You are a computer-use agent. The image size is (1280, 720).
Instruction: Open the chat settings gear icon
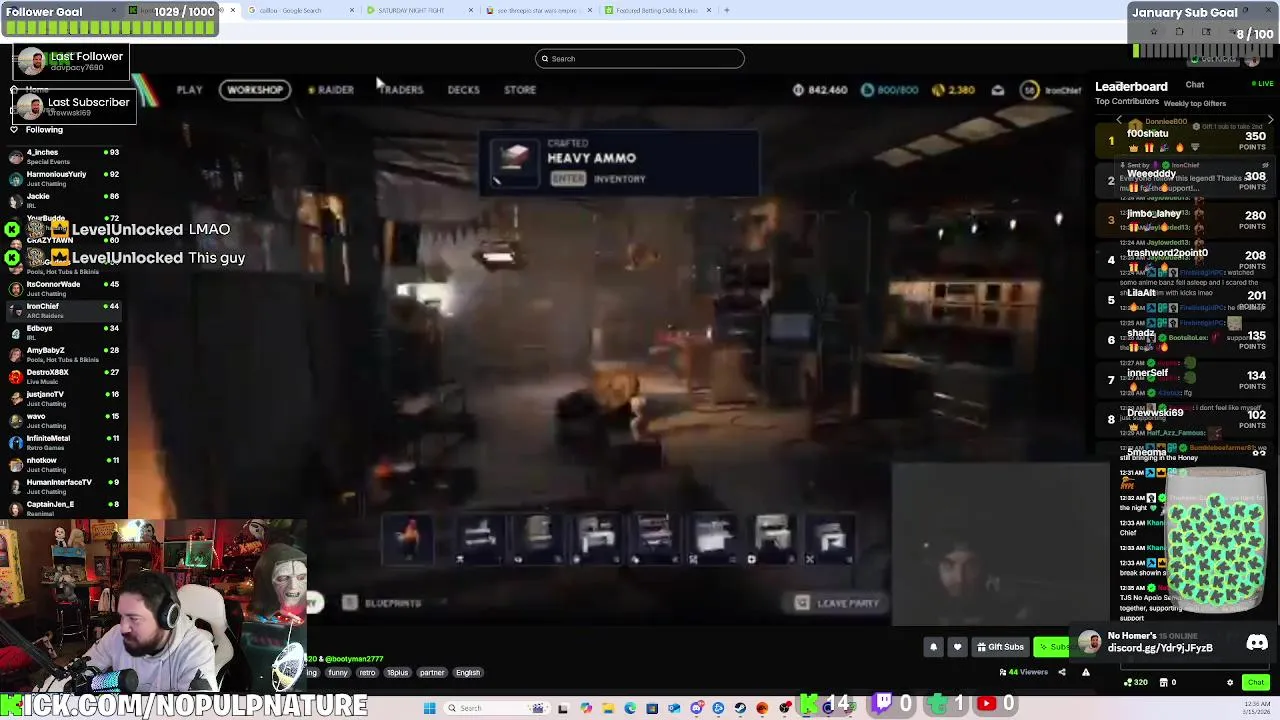click(1230, 683)
